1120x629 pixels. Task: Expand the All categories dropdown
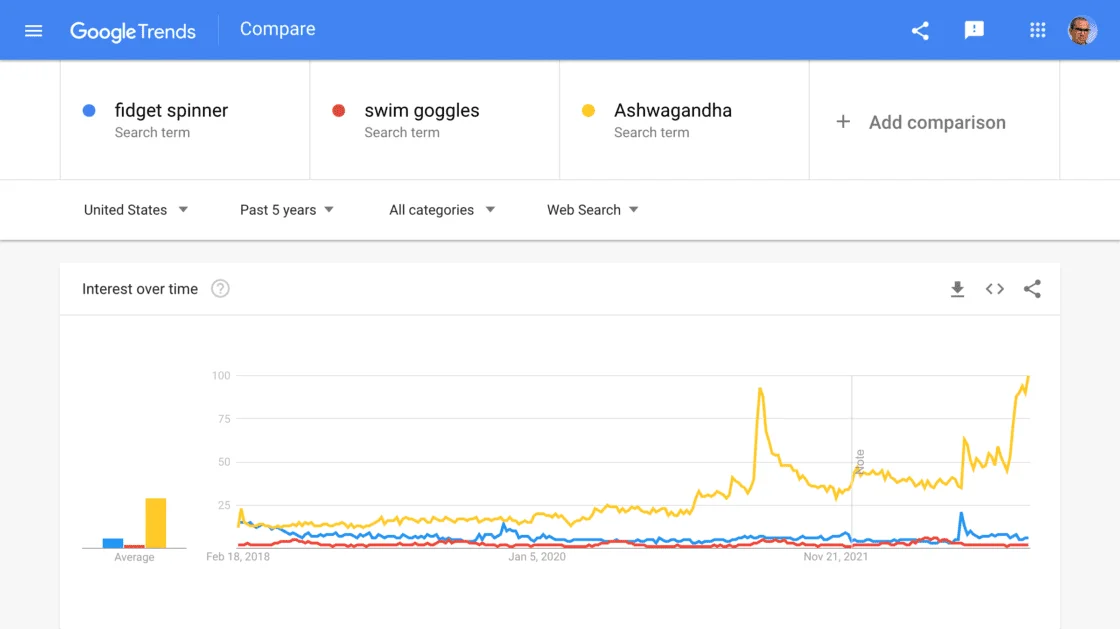(442, 210)
